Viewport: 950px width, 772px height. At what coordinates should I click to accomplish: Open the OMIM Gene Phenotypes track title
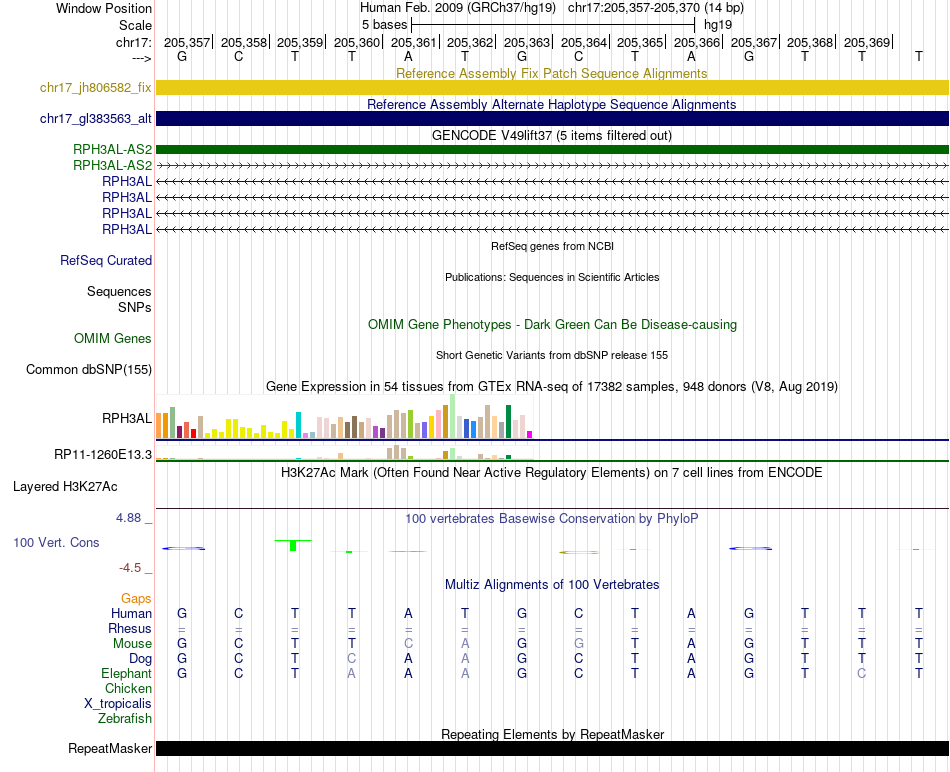coord(552,324)
